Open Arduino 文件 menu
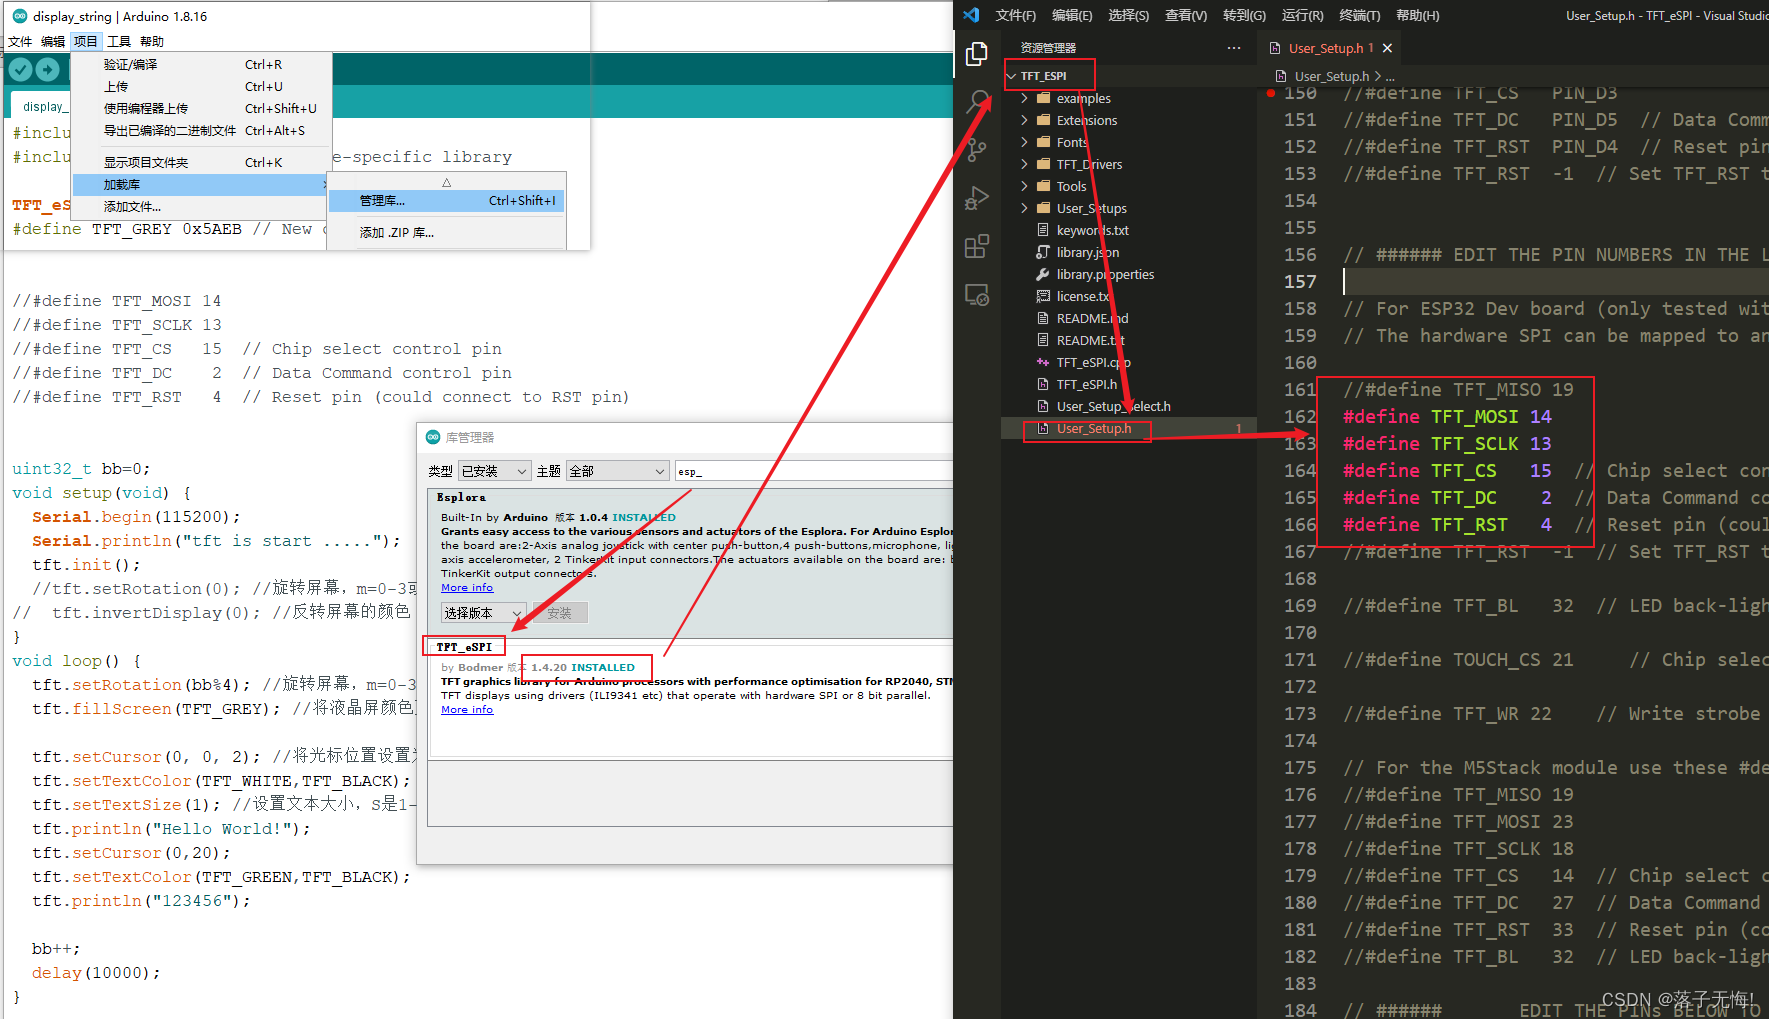Viewport: 1769px width, 1019px height. [x=20, y=41]
